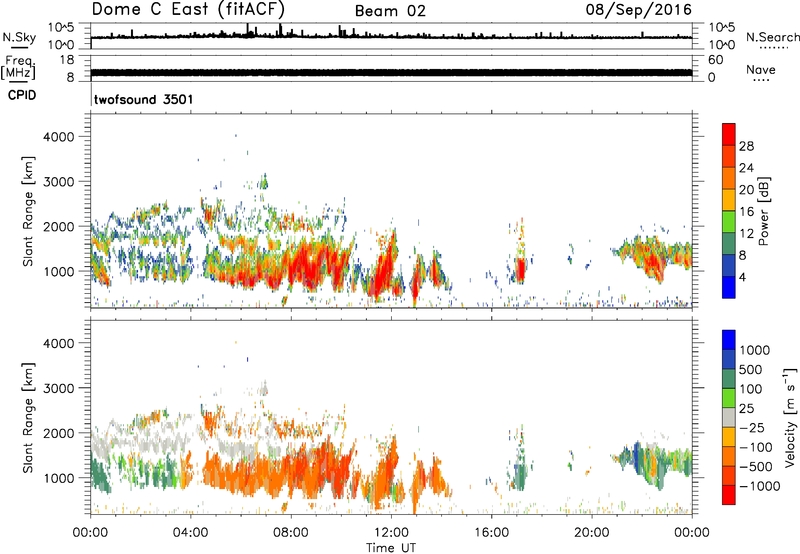The width and height of the screenshot is (800, 554).
Task: Click the 'CPID' label
Action: click(x=22, y=95)
